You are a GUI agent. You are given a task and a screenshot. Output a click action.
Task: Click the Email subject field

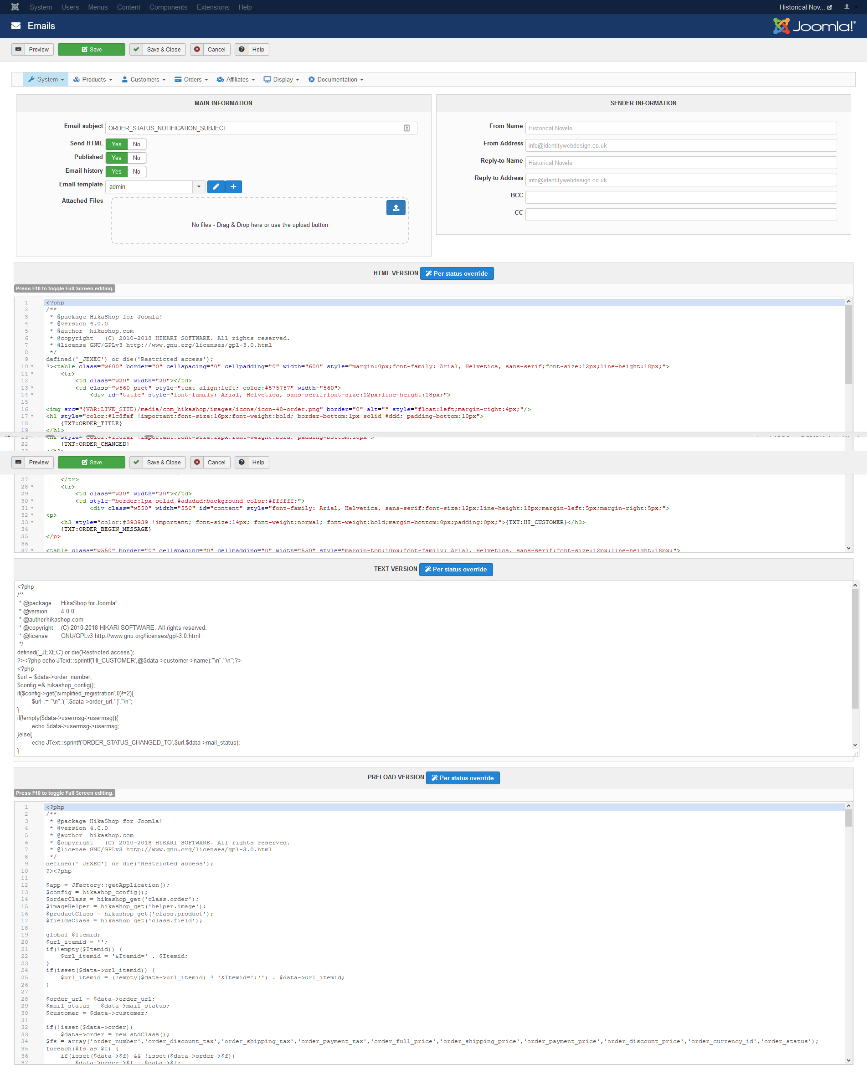click(x=261, y=128)
